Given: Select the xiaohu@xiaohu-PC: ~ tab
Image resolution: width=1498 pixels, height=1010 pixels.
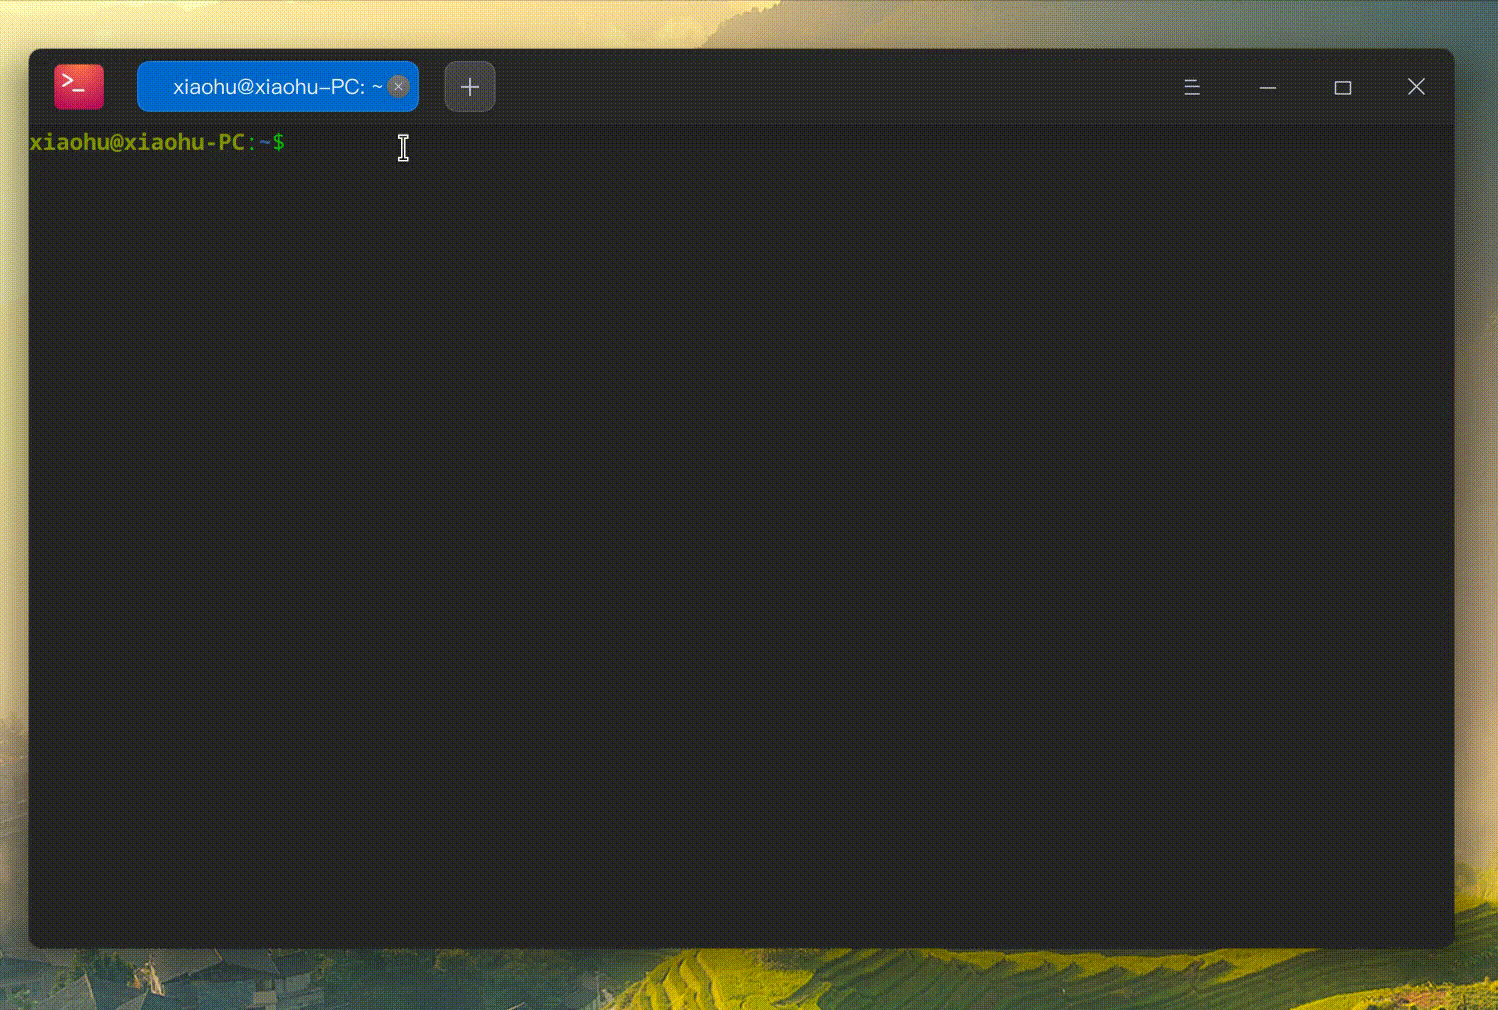Looking at the screenshot, I should (x=277, y=86).
